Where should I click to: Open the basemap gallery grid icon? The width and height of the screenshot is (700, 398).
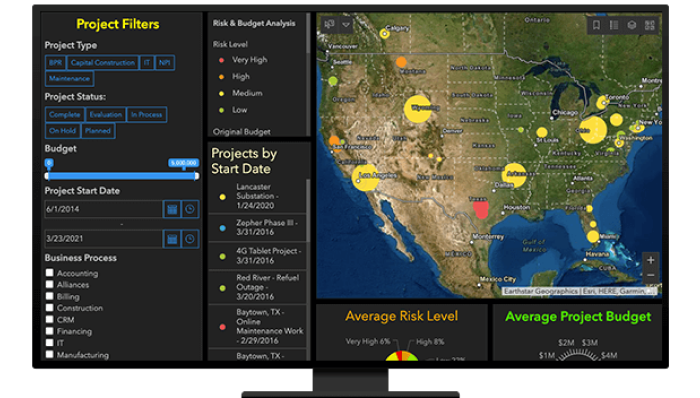pos(650,25)
